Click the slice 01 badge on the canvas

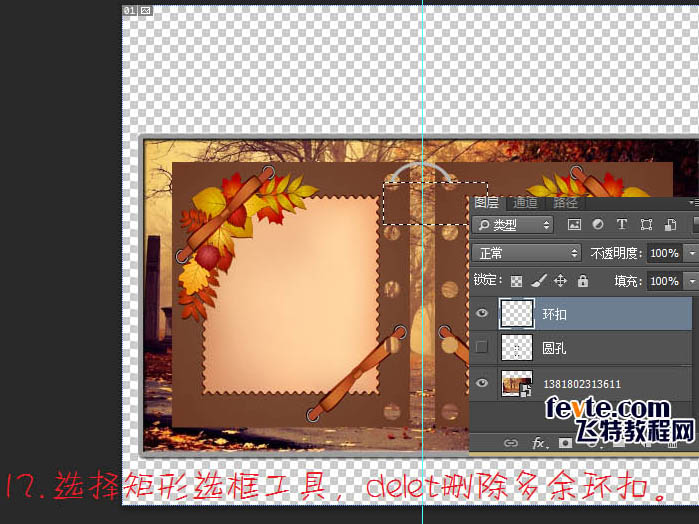click(130, 10)
